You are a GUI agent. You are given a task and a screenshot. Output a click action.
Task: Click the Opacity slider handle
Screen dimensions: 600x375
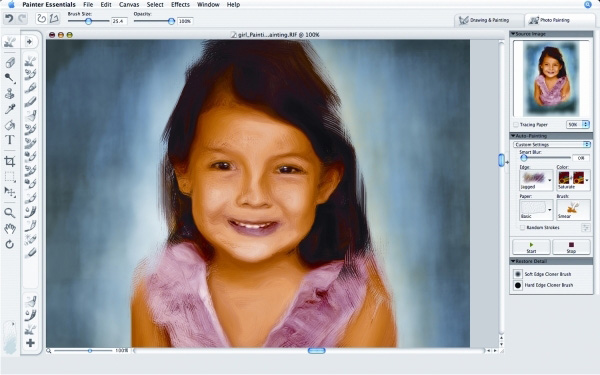click(x=171, y=21)
